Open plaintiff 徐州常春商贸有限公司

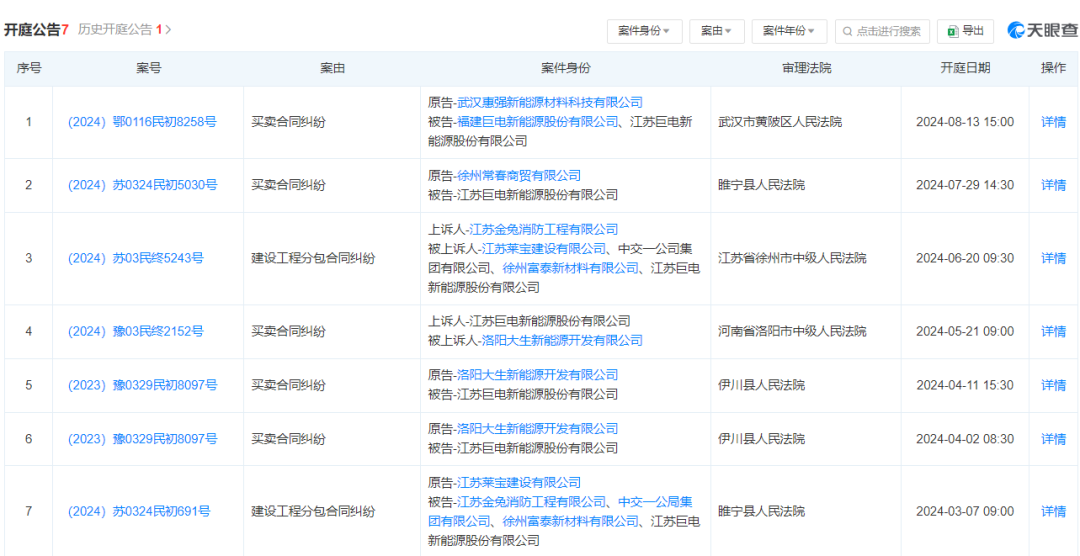(519, 176)
